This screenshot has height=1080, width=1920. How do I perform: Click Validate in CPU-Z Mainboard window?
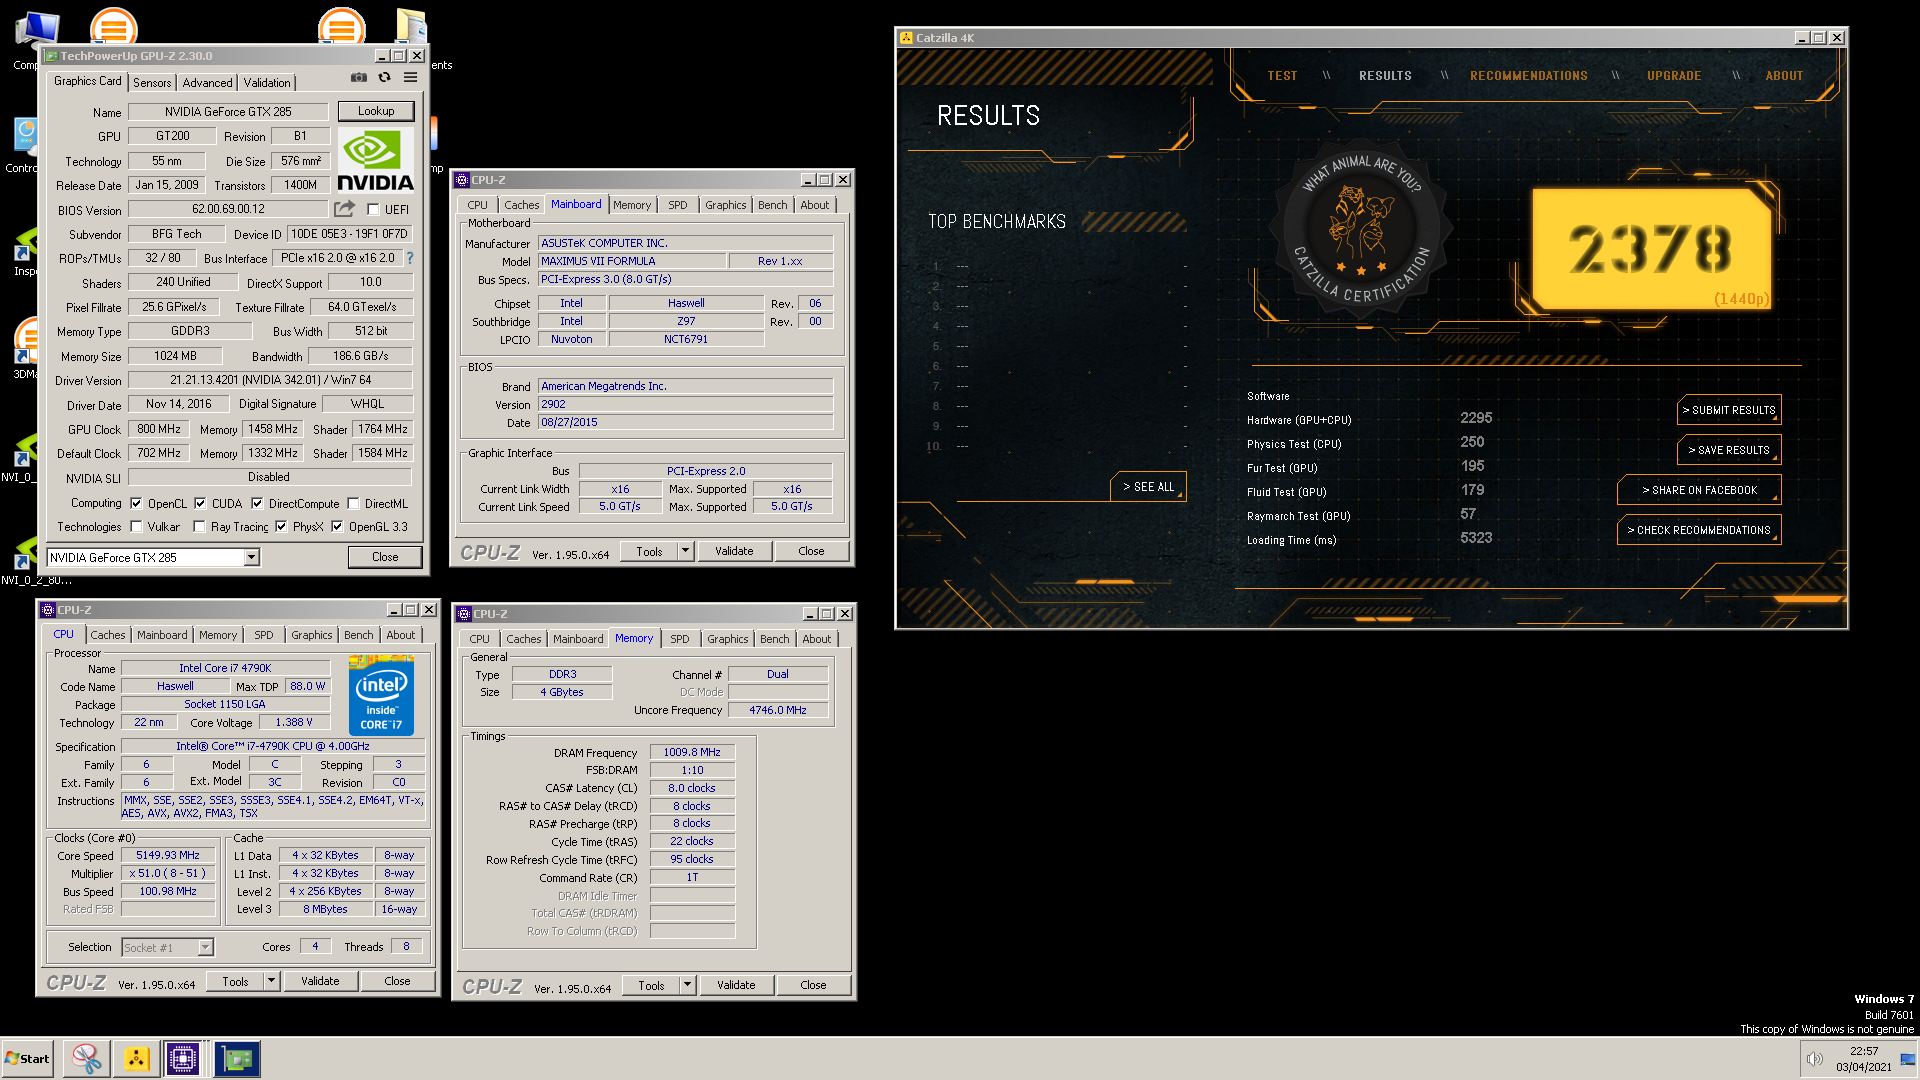734,551
